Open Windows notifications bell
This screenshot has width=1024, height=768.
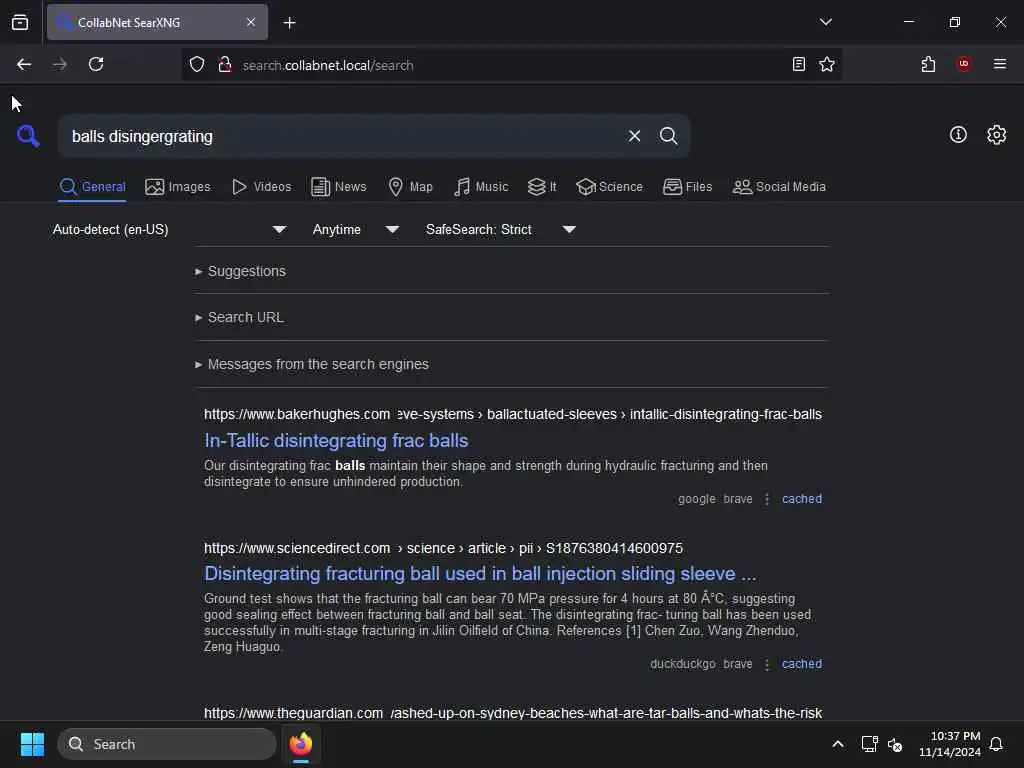(x=996, y=744)
